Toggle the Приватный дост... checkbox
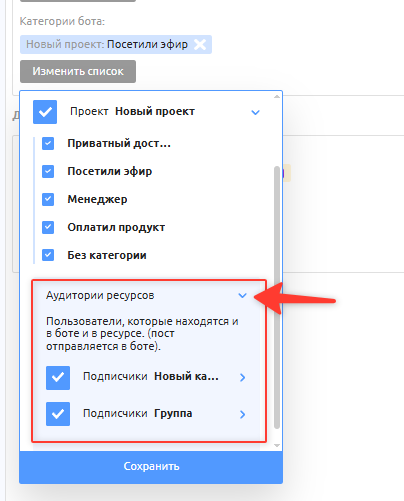 48,144
